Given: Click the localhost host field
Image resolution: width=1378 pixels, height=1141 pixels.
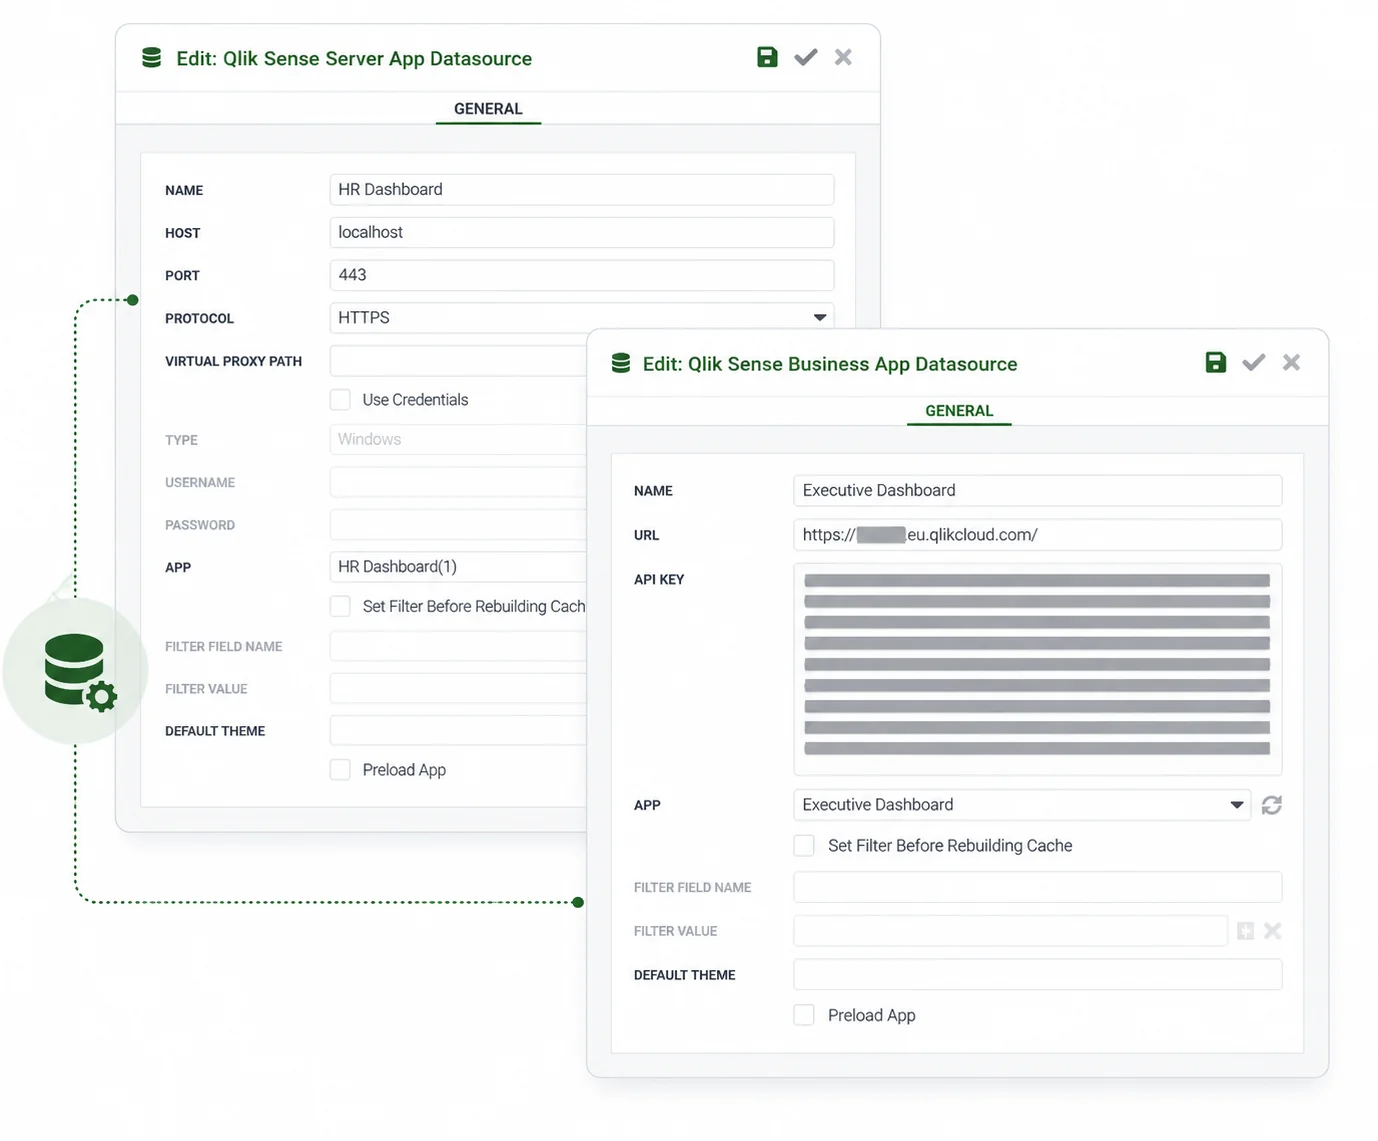Looking at the screenshot, I should 582,232.
